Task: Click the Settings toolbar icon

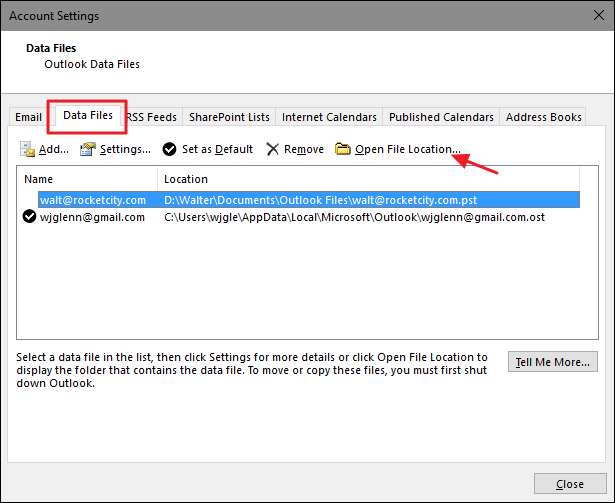Action: point(88,149)
